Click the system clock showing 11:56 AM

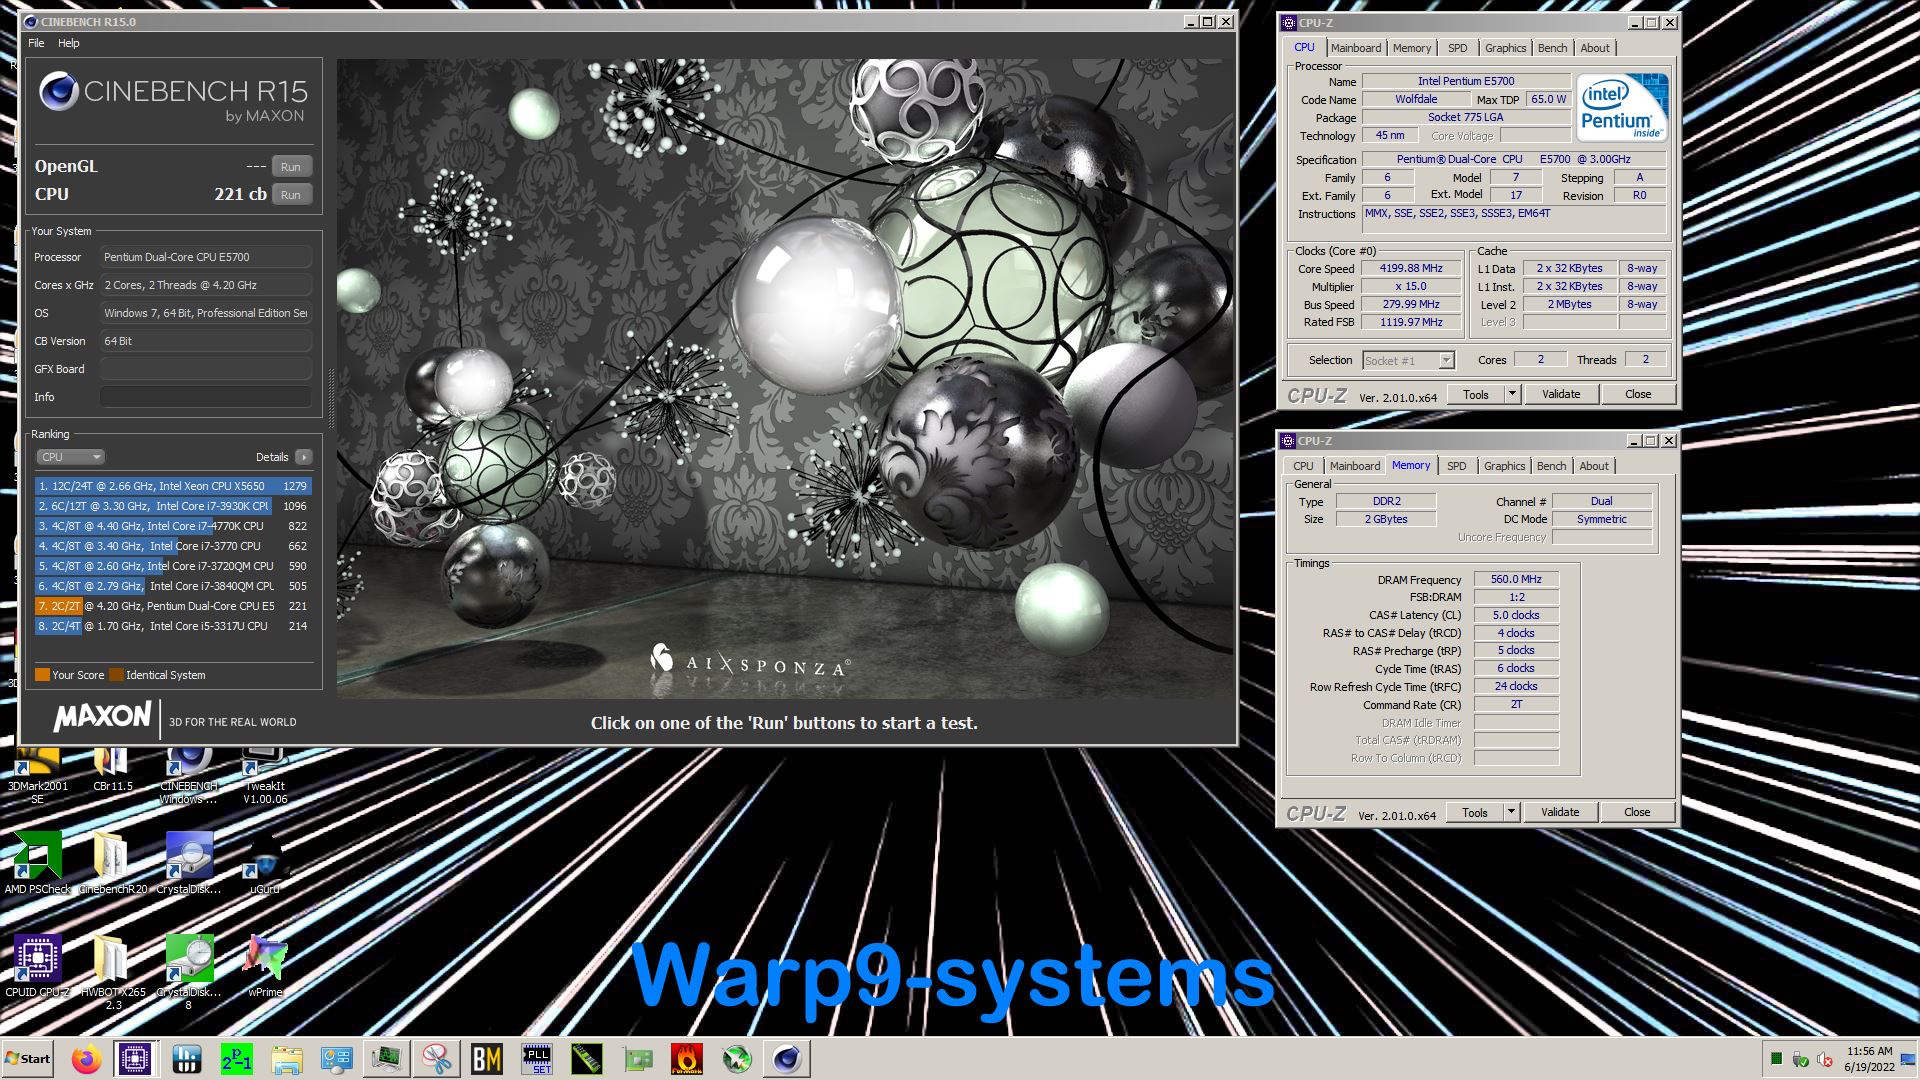pyautogui.click(x=1869, y=1051)
